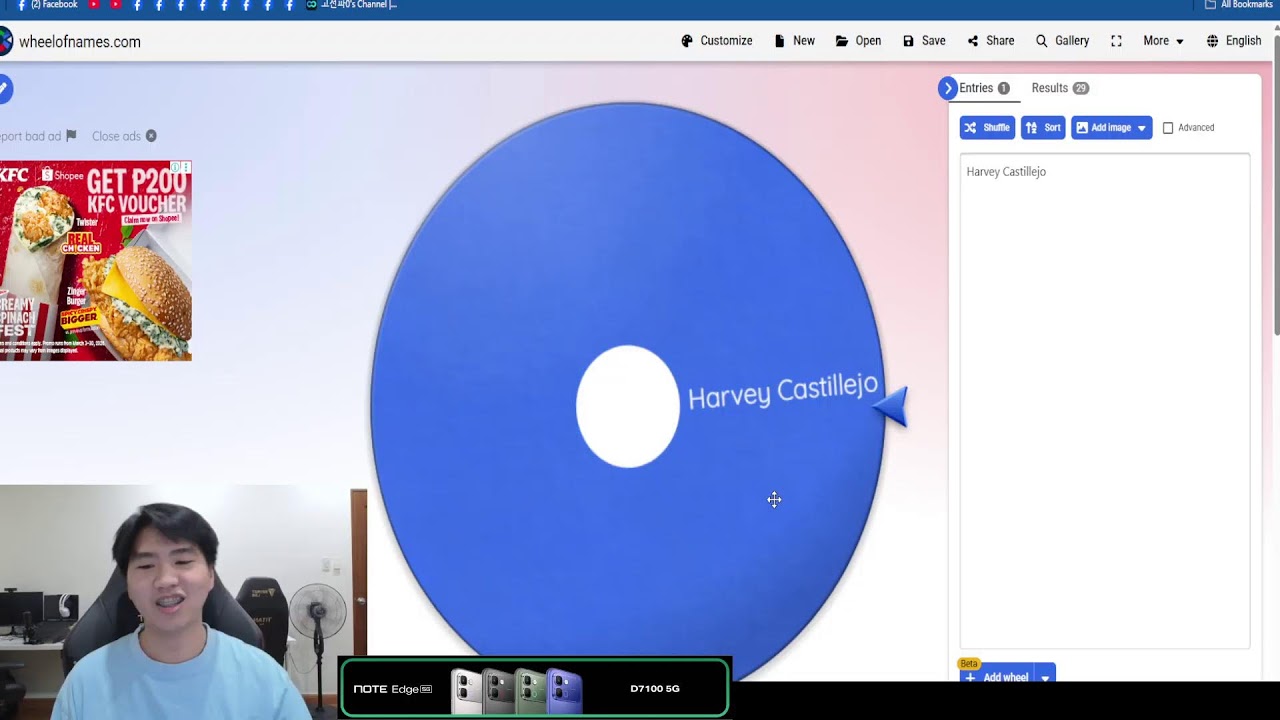Open a saved wheel with Open
Viewport: 1280px width, 720px height.
tap(858, 41)
